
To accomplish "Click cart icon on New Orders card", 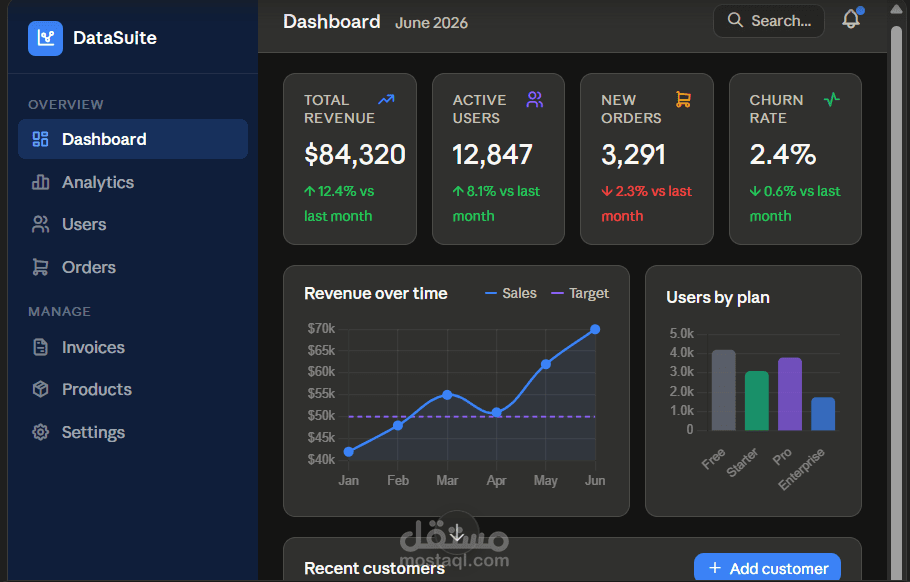I will (683, 100).
